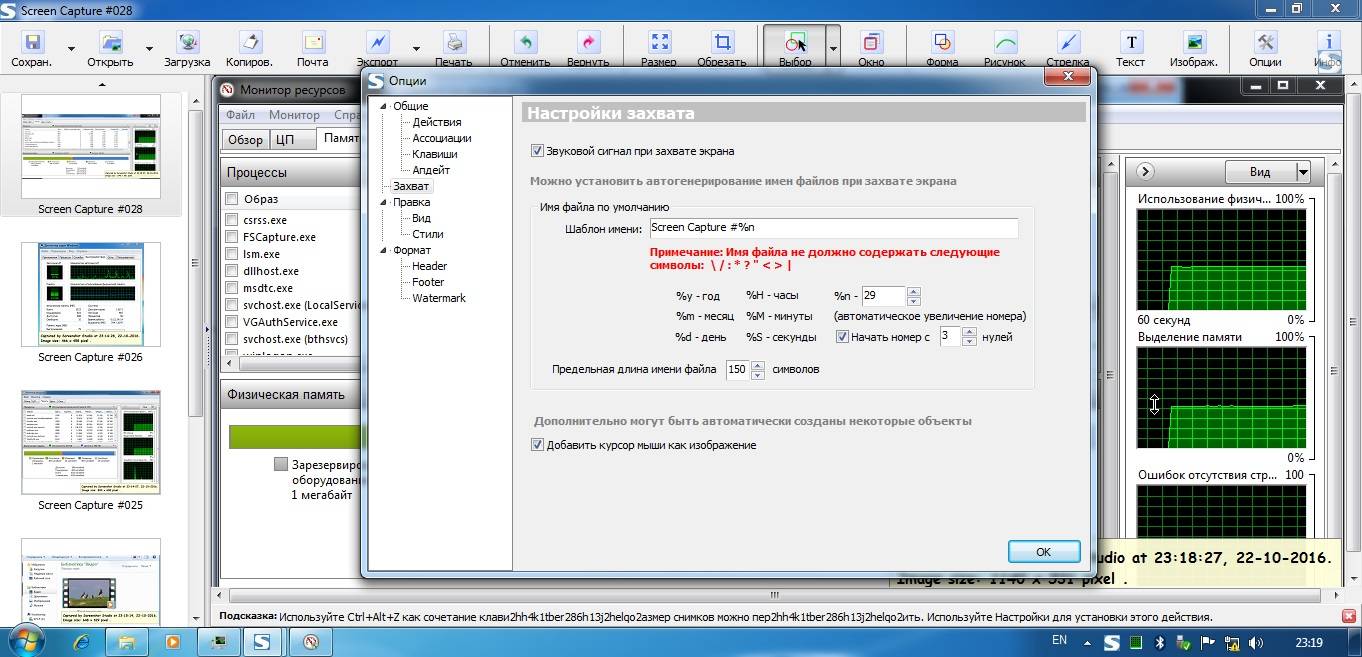Click the Форма (Shape) tool icon
The height and width of the screenshot is (657, 1362).
click(x=942, y=43)
